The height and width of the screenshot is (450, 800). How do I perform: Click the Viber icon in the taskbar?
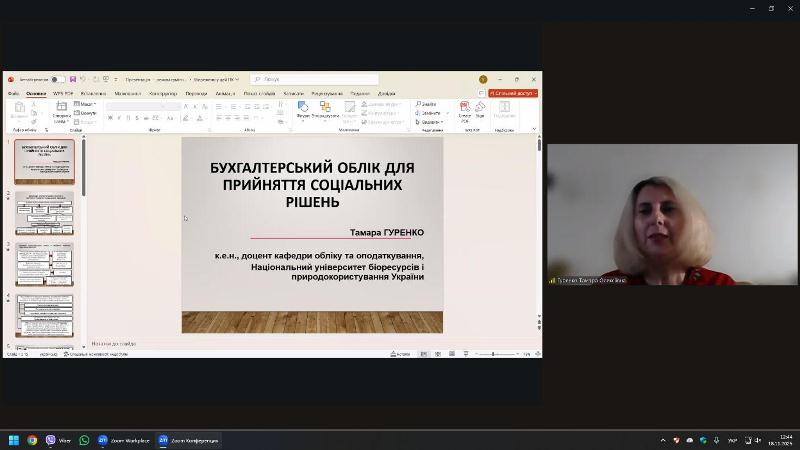(x=51, y=440)
